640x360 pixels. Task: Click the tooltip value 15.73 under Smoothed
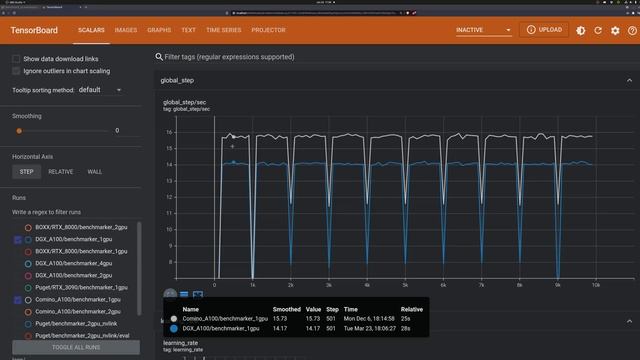280,319
